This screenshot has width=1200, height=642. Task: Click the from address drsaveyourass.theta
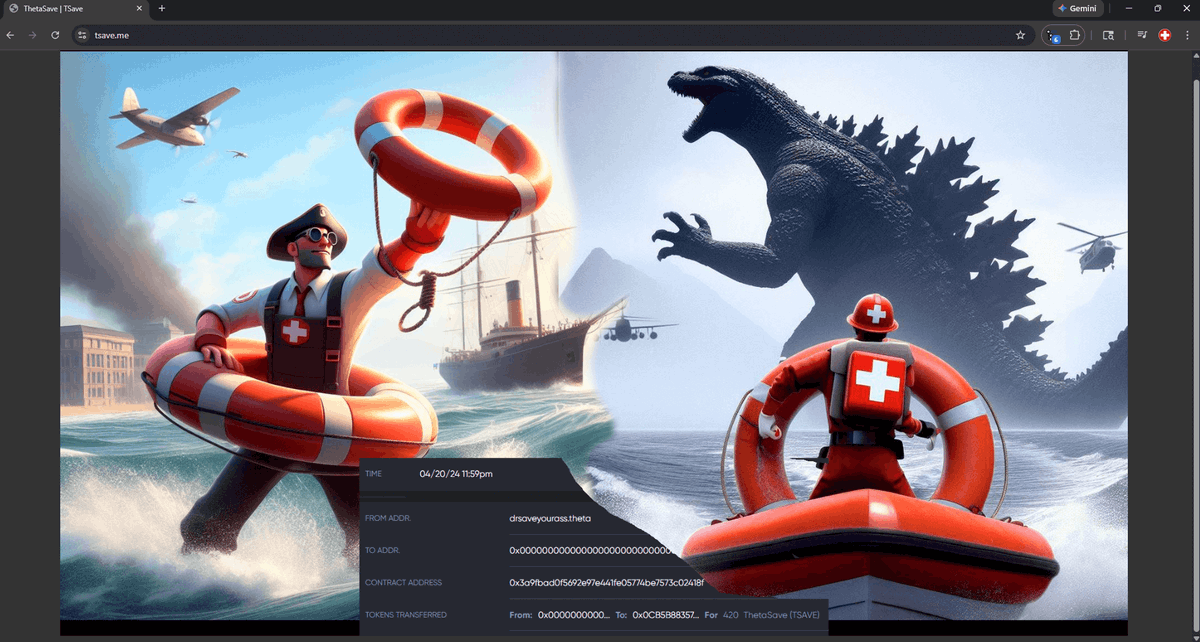click(550, 518)
